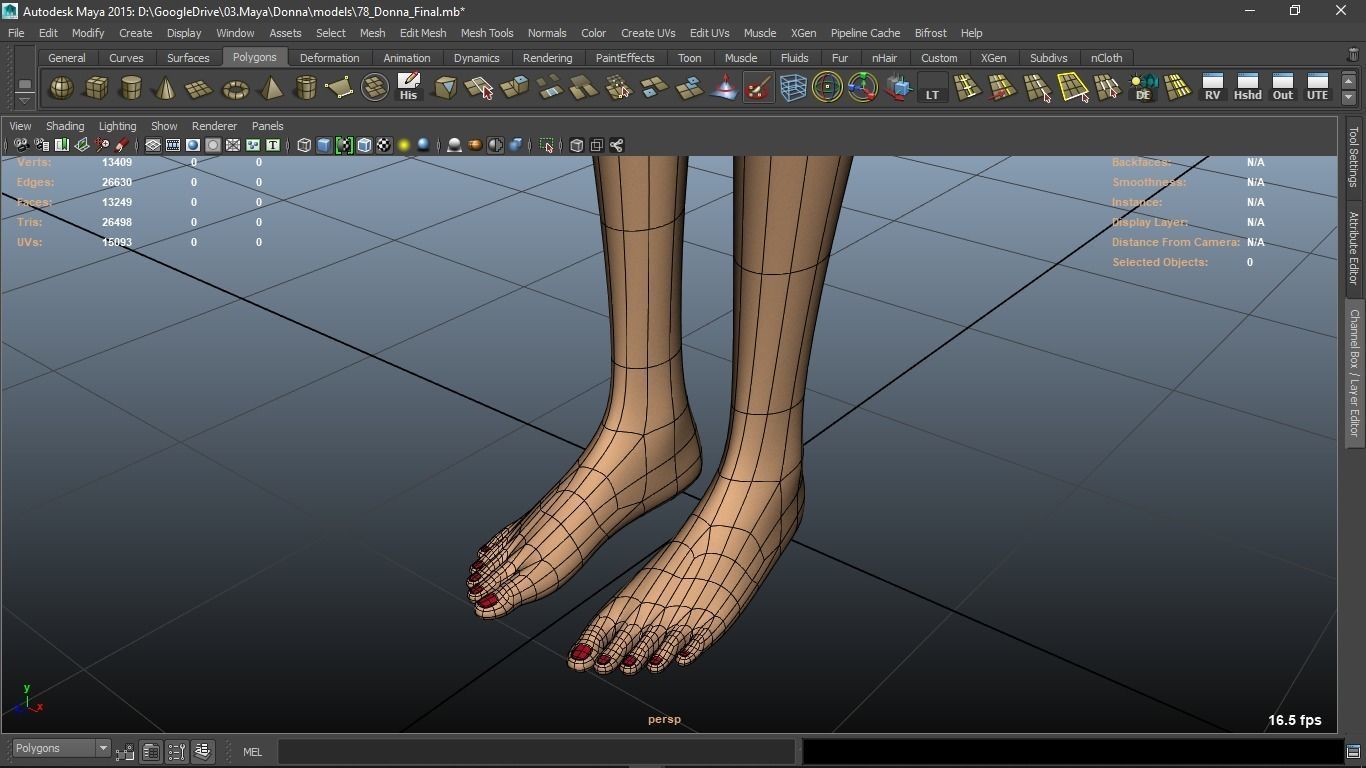Open the Sculpt Geometry brush tool icon
The width and height of the screenshot is (1366, 768).
coord(758,88)
